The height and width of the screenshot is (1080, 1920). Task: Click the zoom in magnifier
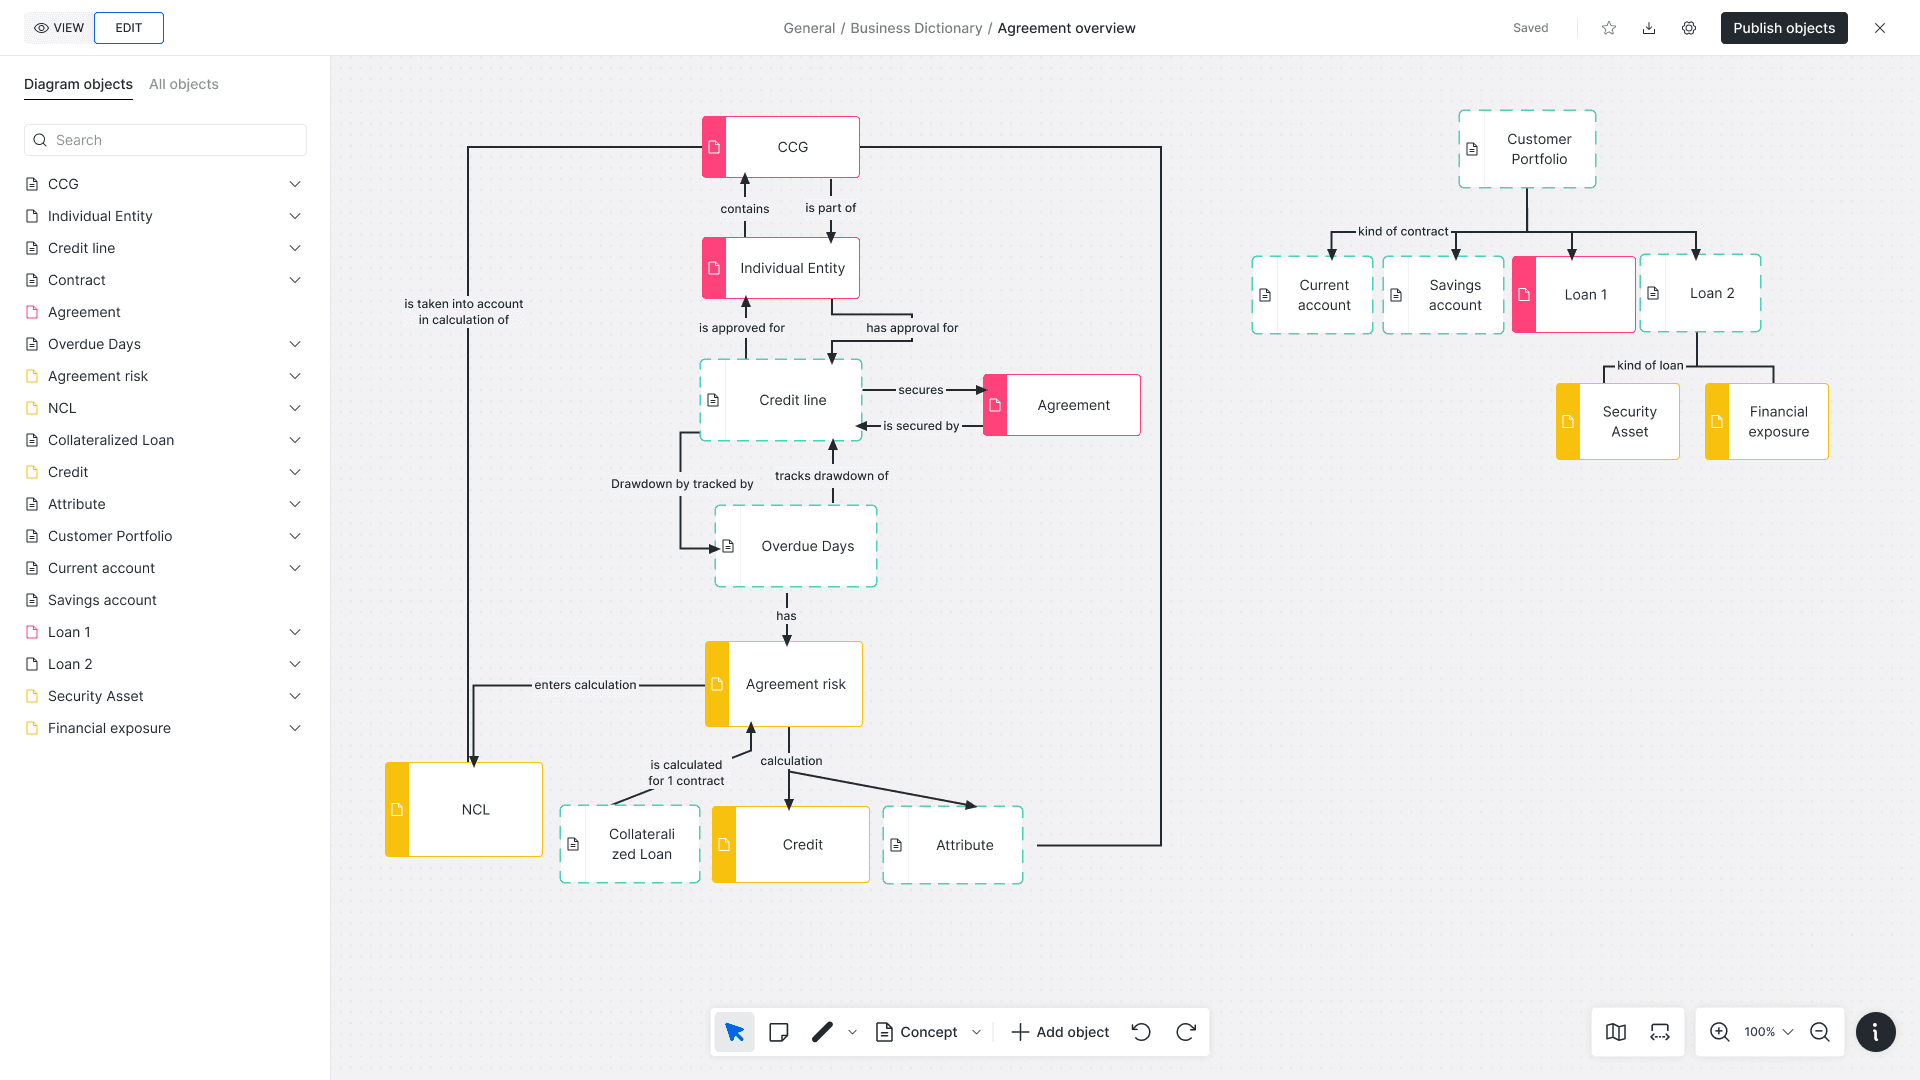[x=1720, y=1032]
